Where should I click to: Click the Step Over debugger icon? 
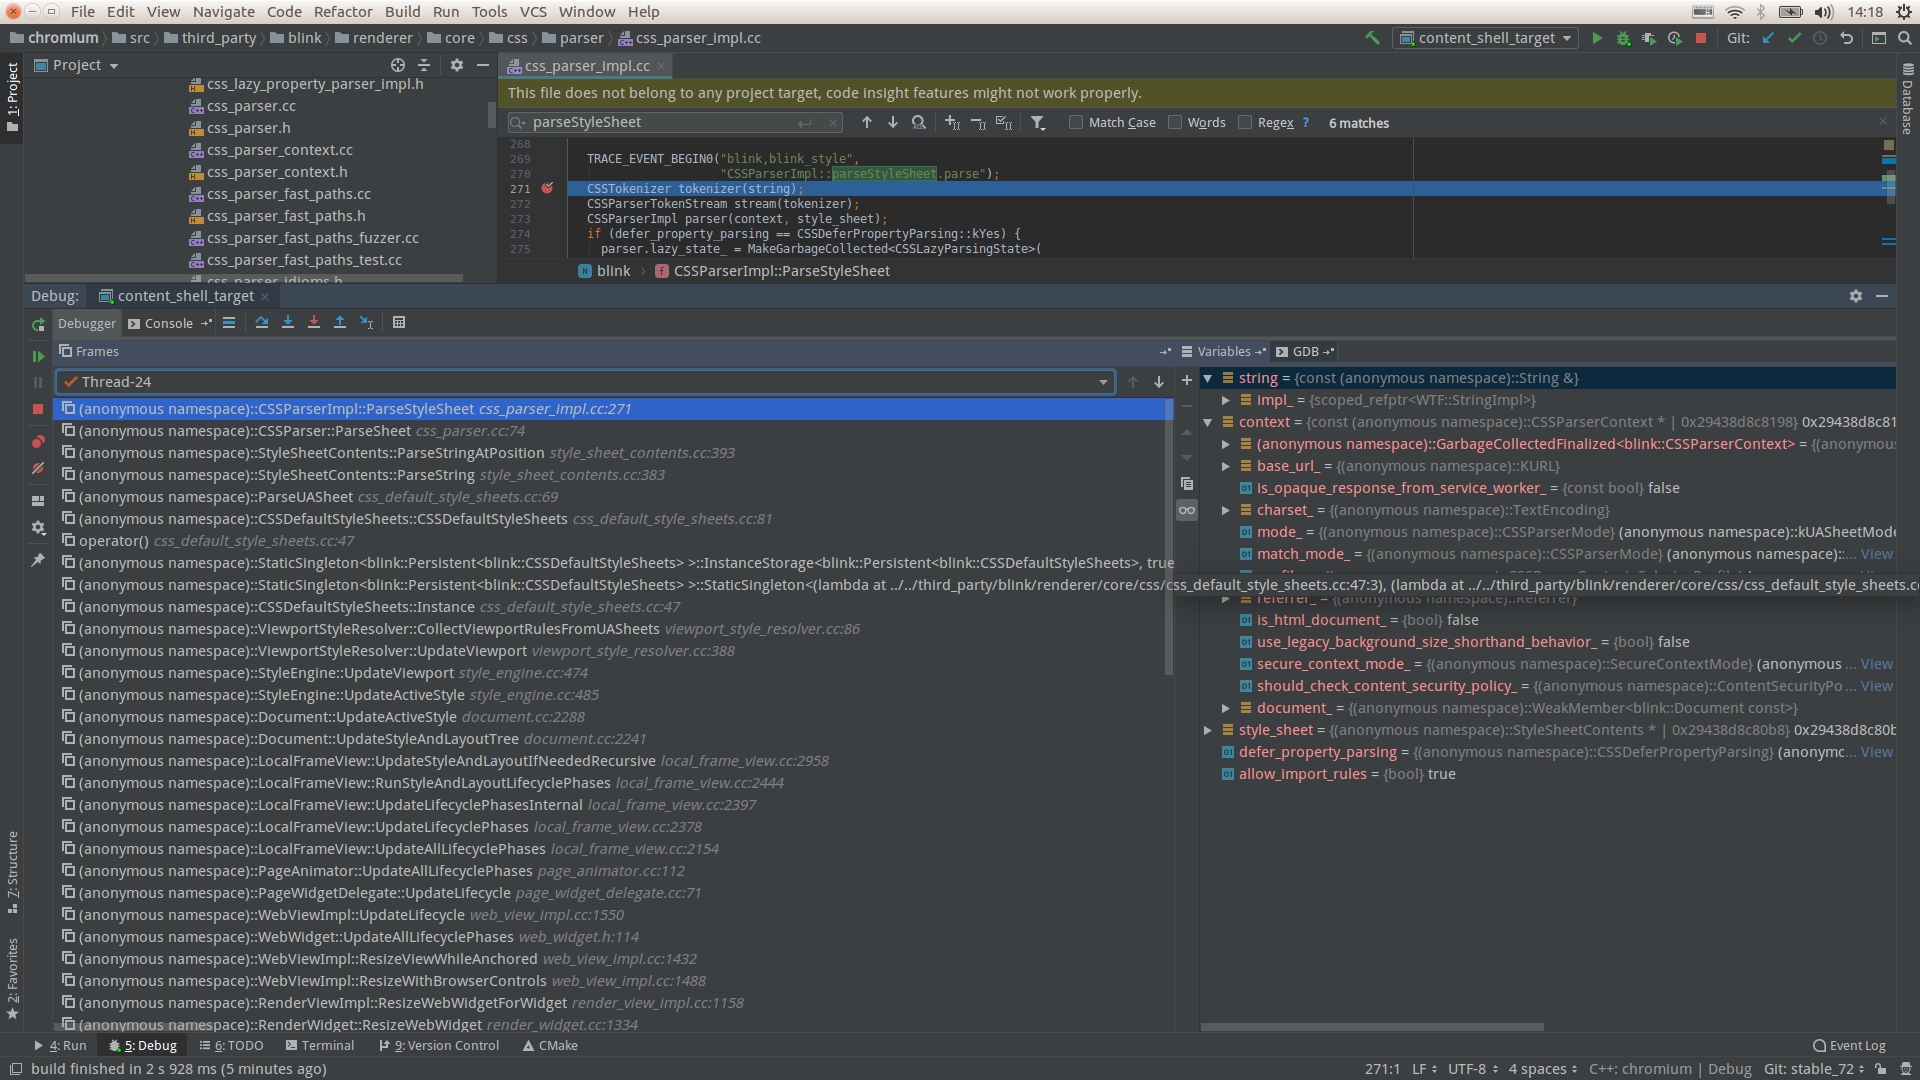[262, 322]
